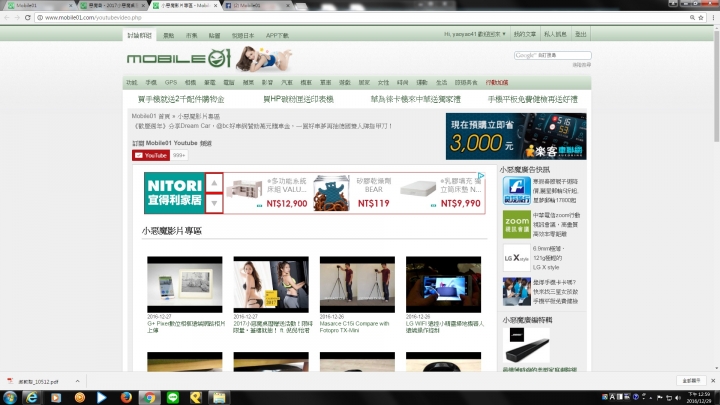This screenshot has width=720, height=405.
Task: Open the LG WiFi video thumbnail
Action: click(x=444, y=284)
